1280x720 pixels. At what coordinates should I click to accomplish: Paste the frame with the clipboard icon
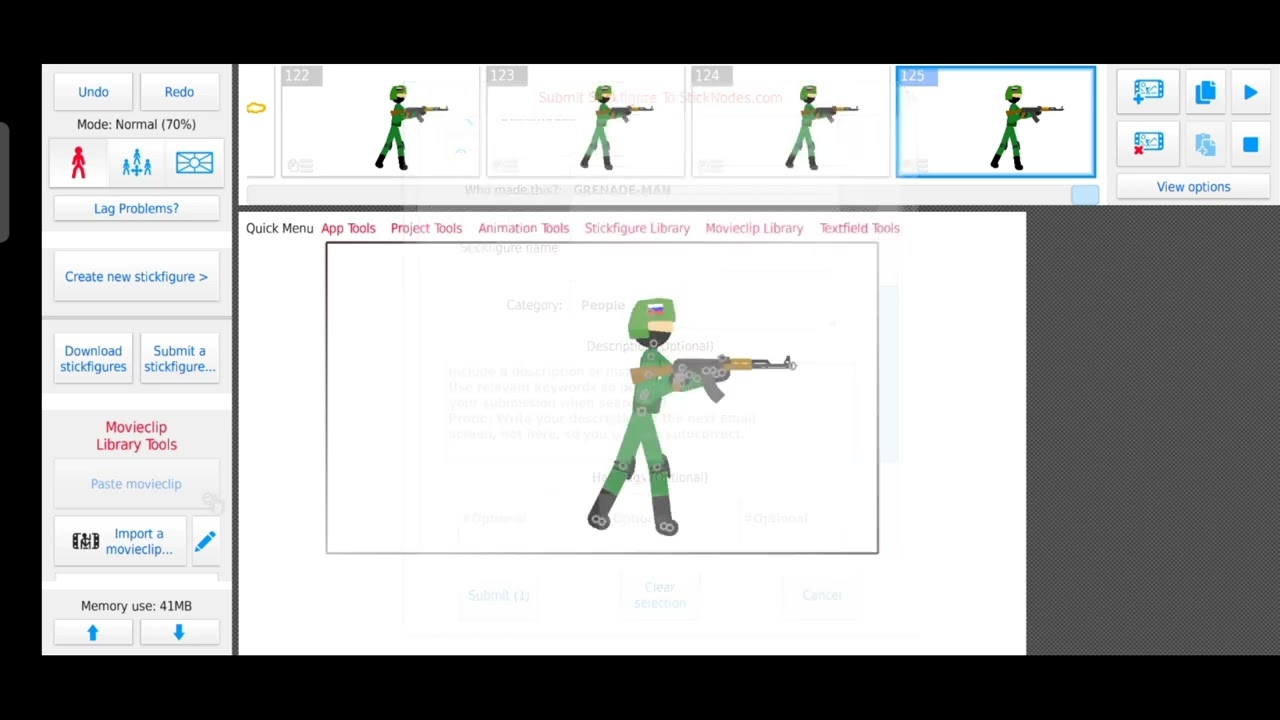1205,145
